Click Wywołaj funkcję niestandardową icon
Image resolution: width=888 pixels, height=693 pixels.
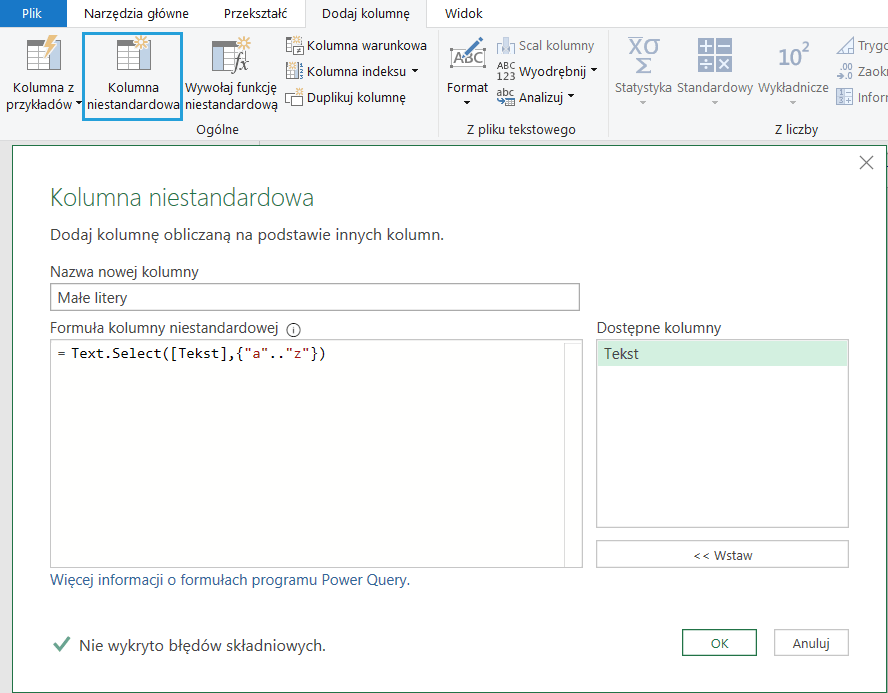click(x=231, y=57)
